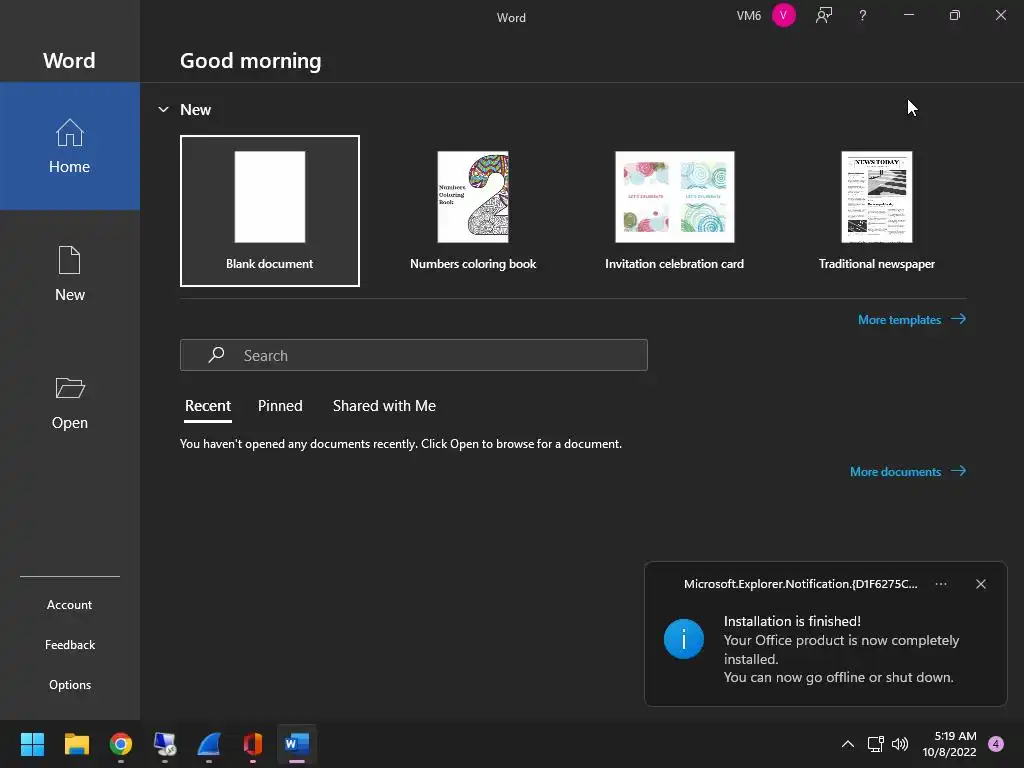Select the Invitation celebration card template
This screenshot has width=1024, height=768.
675,211
